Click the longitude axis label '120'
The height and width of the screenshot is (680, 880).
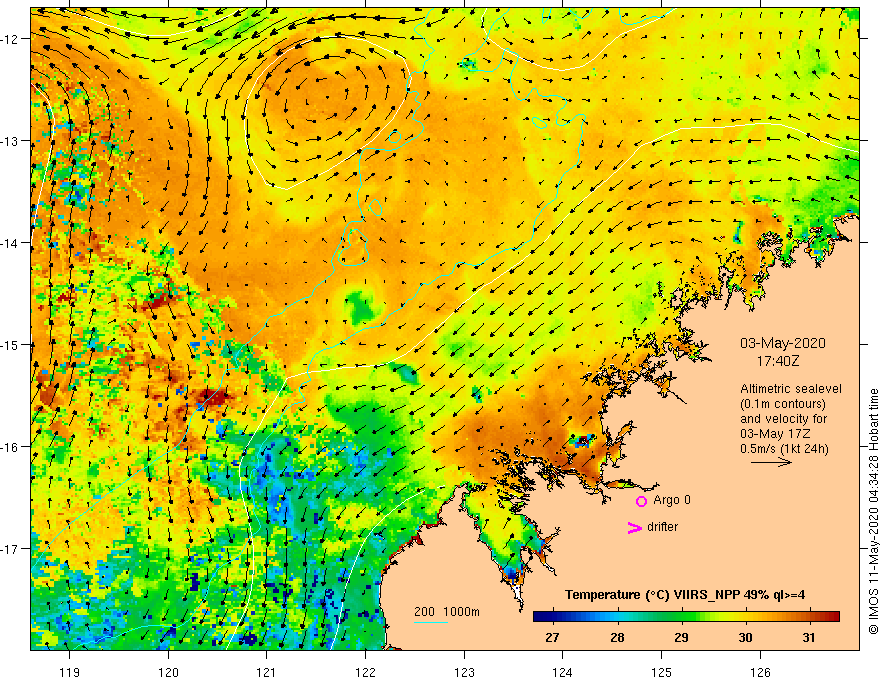(168, 672)
